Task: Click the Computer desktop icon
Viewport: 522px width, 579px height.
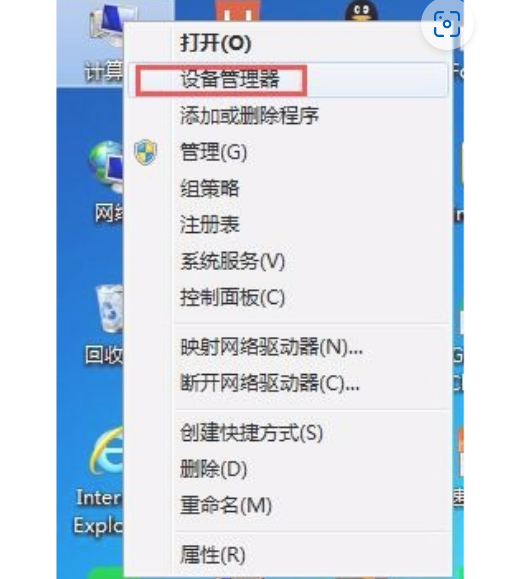Action: tap(104, 44)
